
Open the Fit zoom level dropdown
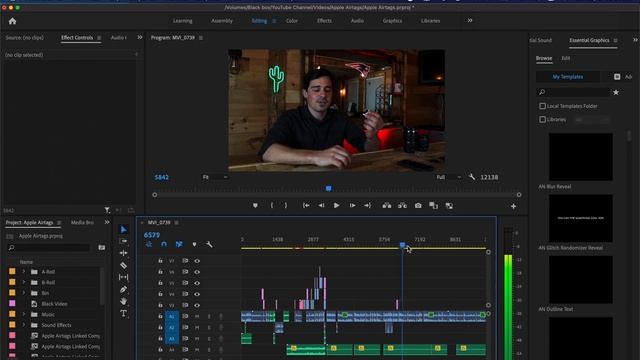click(215, 177)
